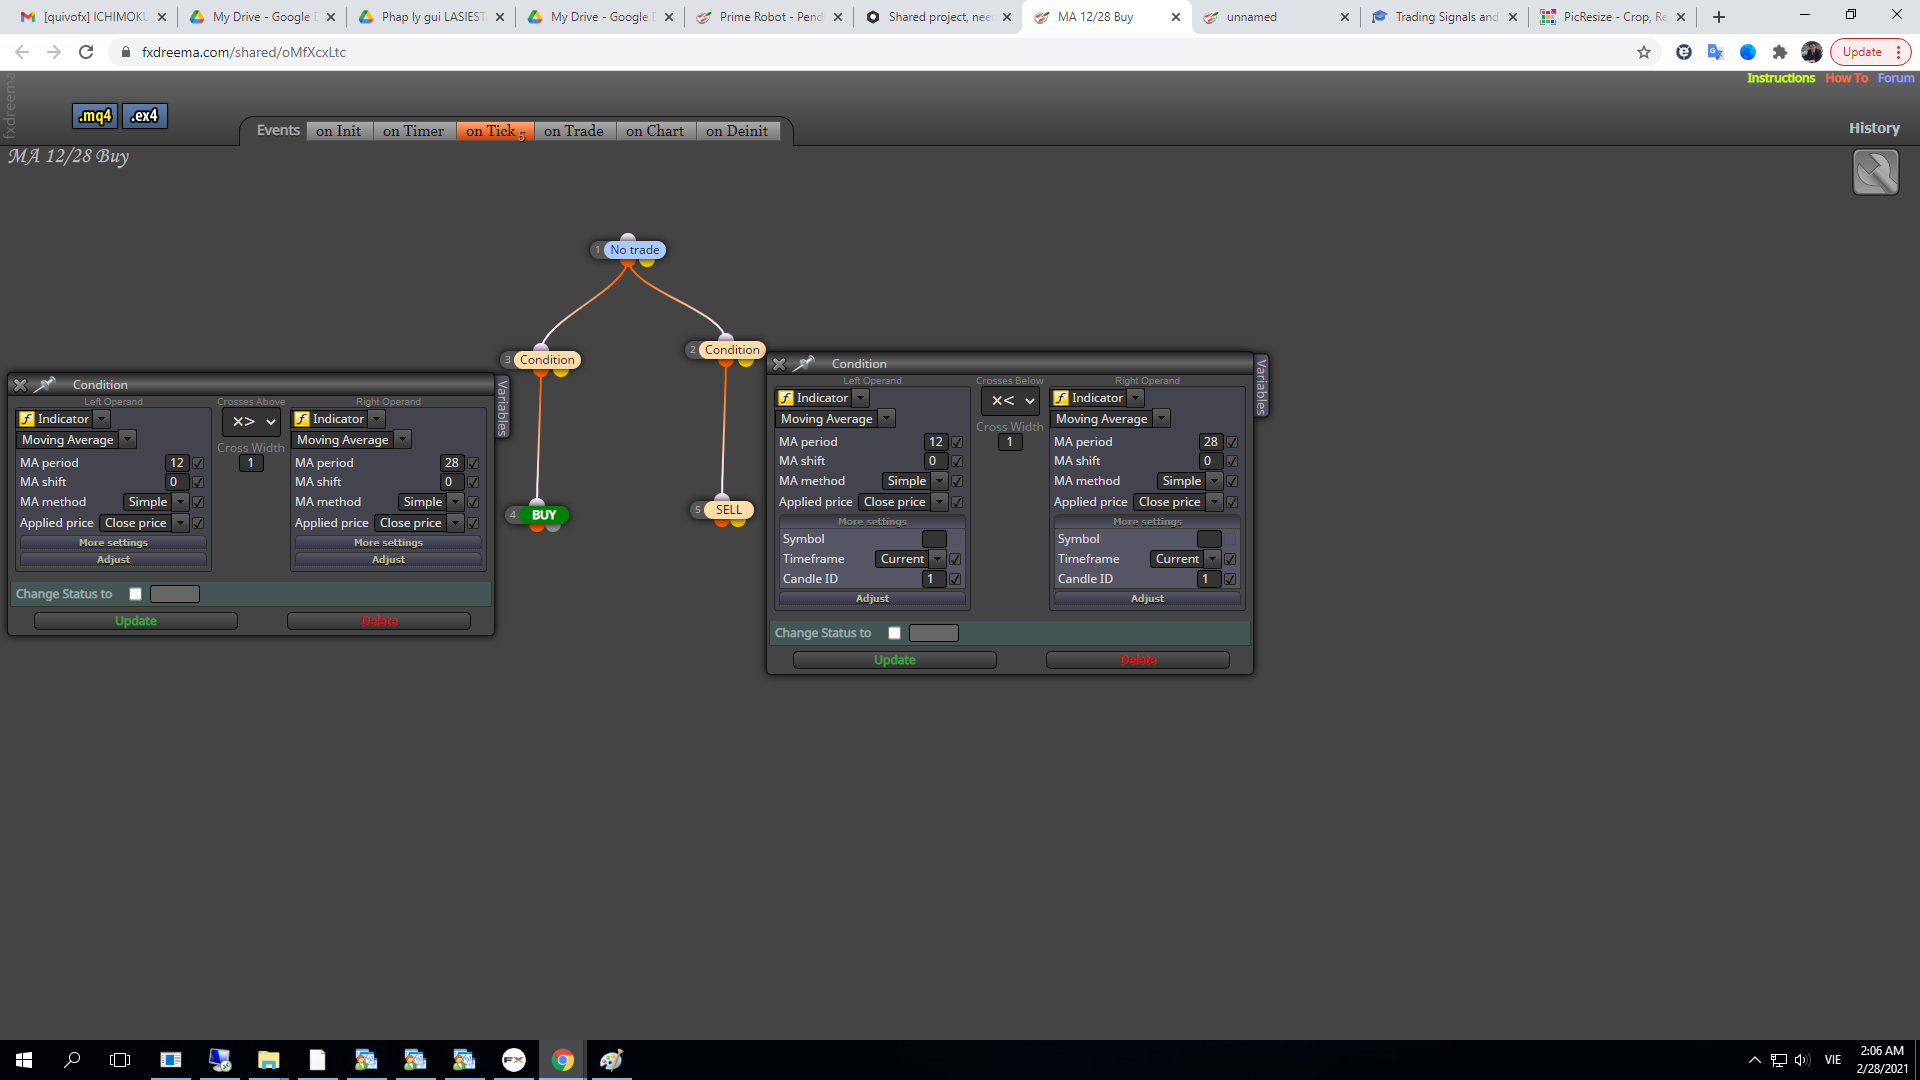Open File Explorer from taskbar
Viewport: 1920px width, 1080px height.
click(268, 1060)
